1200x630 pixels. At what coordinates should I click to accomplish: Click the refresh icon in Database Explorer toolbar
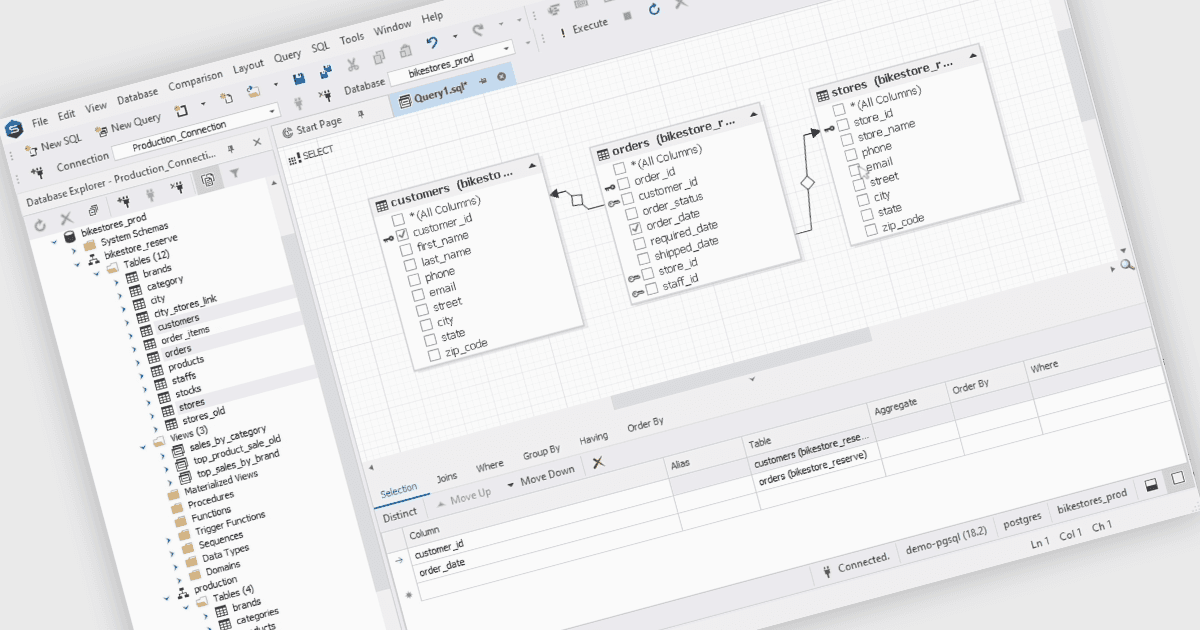[40, 226]
